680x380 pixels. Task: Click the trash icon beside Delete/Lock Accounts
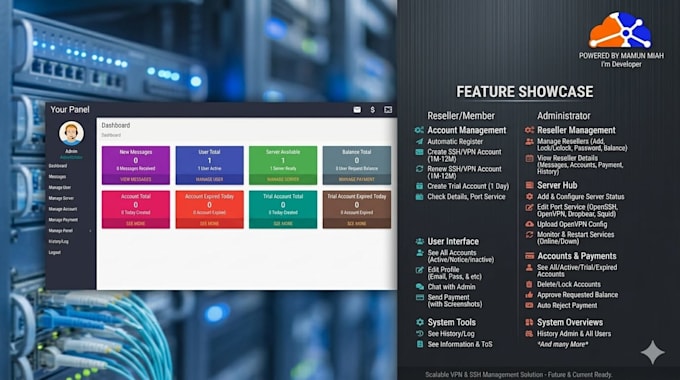click(x=529, y=285)
